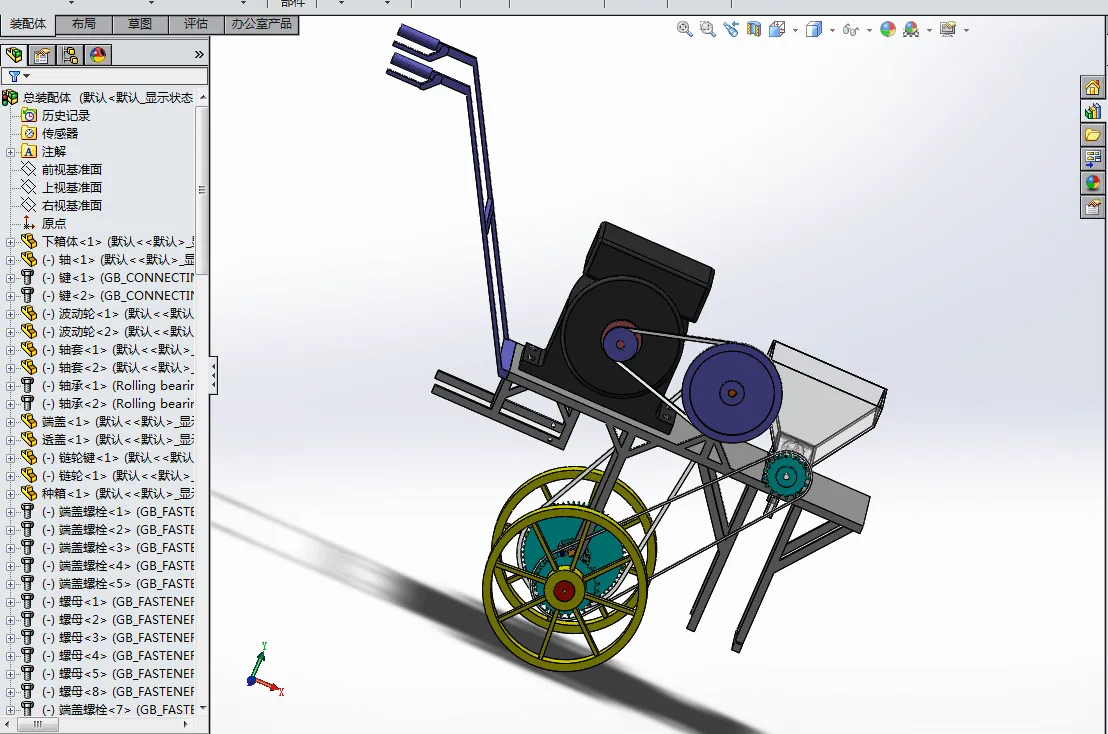
Task: Switch to the 装配体 tab
Action: click(28, 24)
